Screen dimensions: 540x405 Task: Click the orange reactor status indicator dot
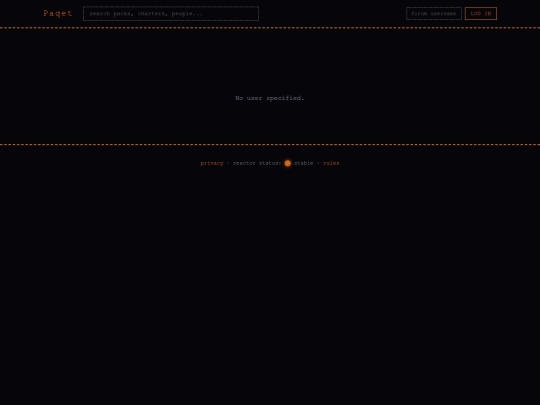288,163
